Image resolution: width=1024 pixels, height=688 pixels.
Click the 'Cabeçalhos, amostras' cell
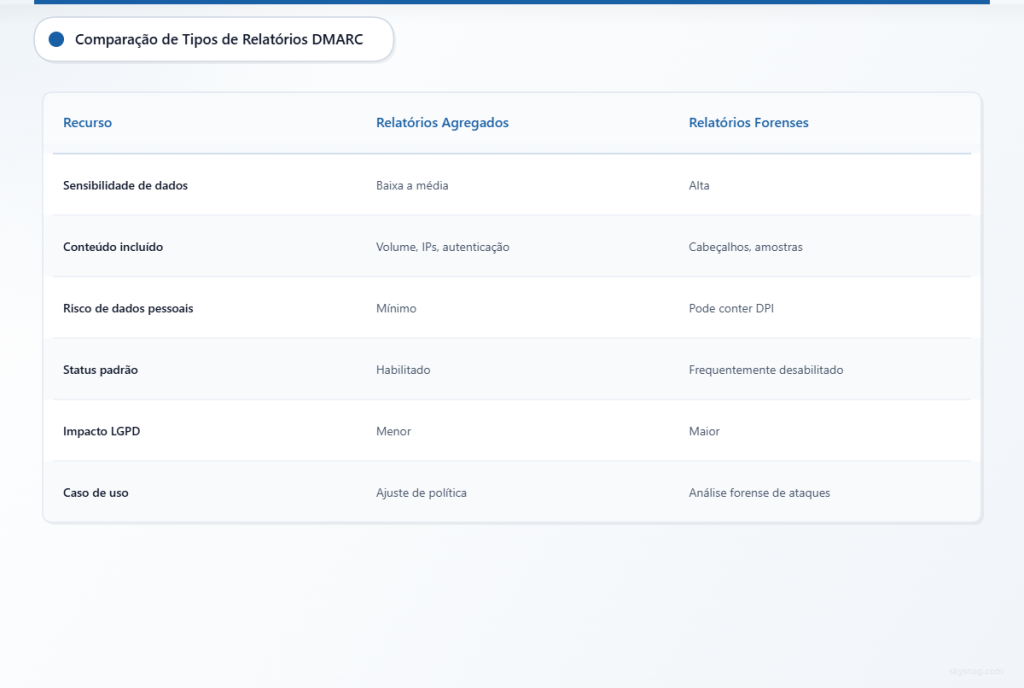(746, 247)
